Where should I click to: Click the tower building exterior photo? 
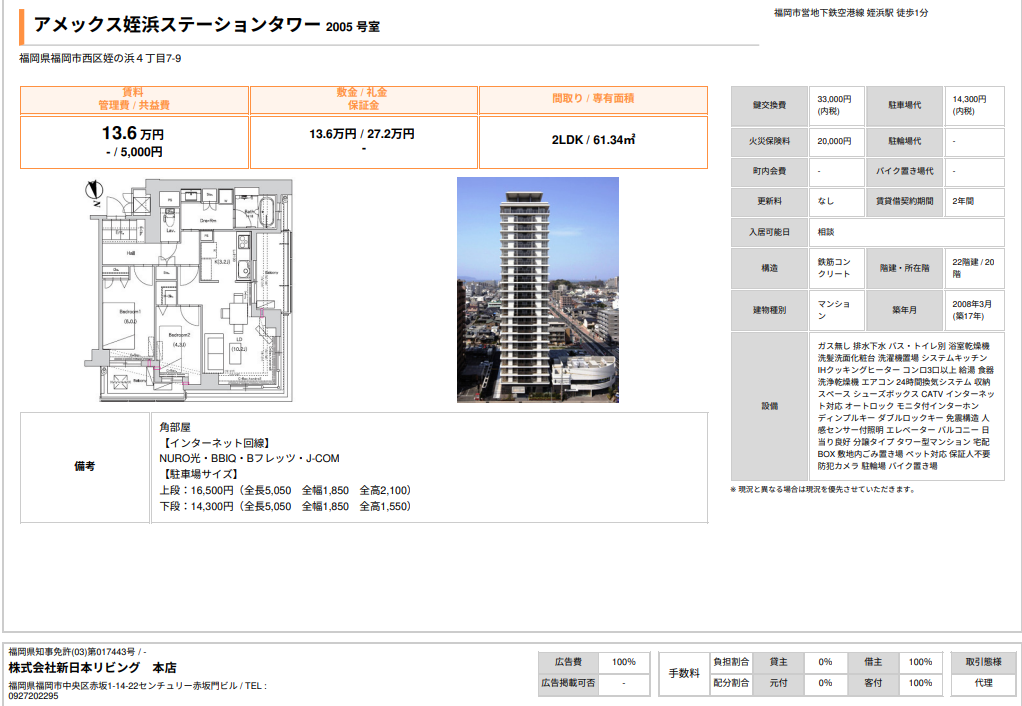tap(538, 290)
